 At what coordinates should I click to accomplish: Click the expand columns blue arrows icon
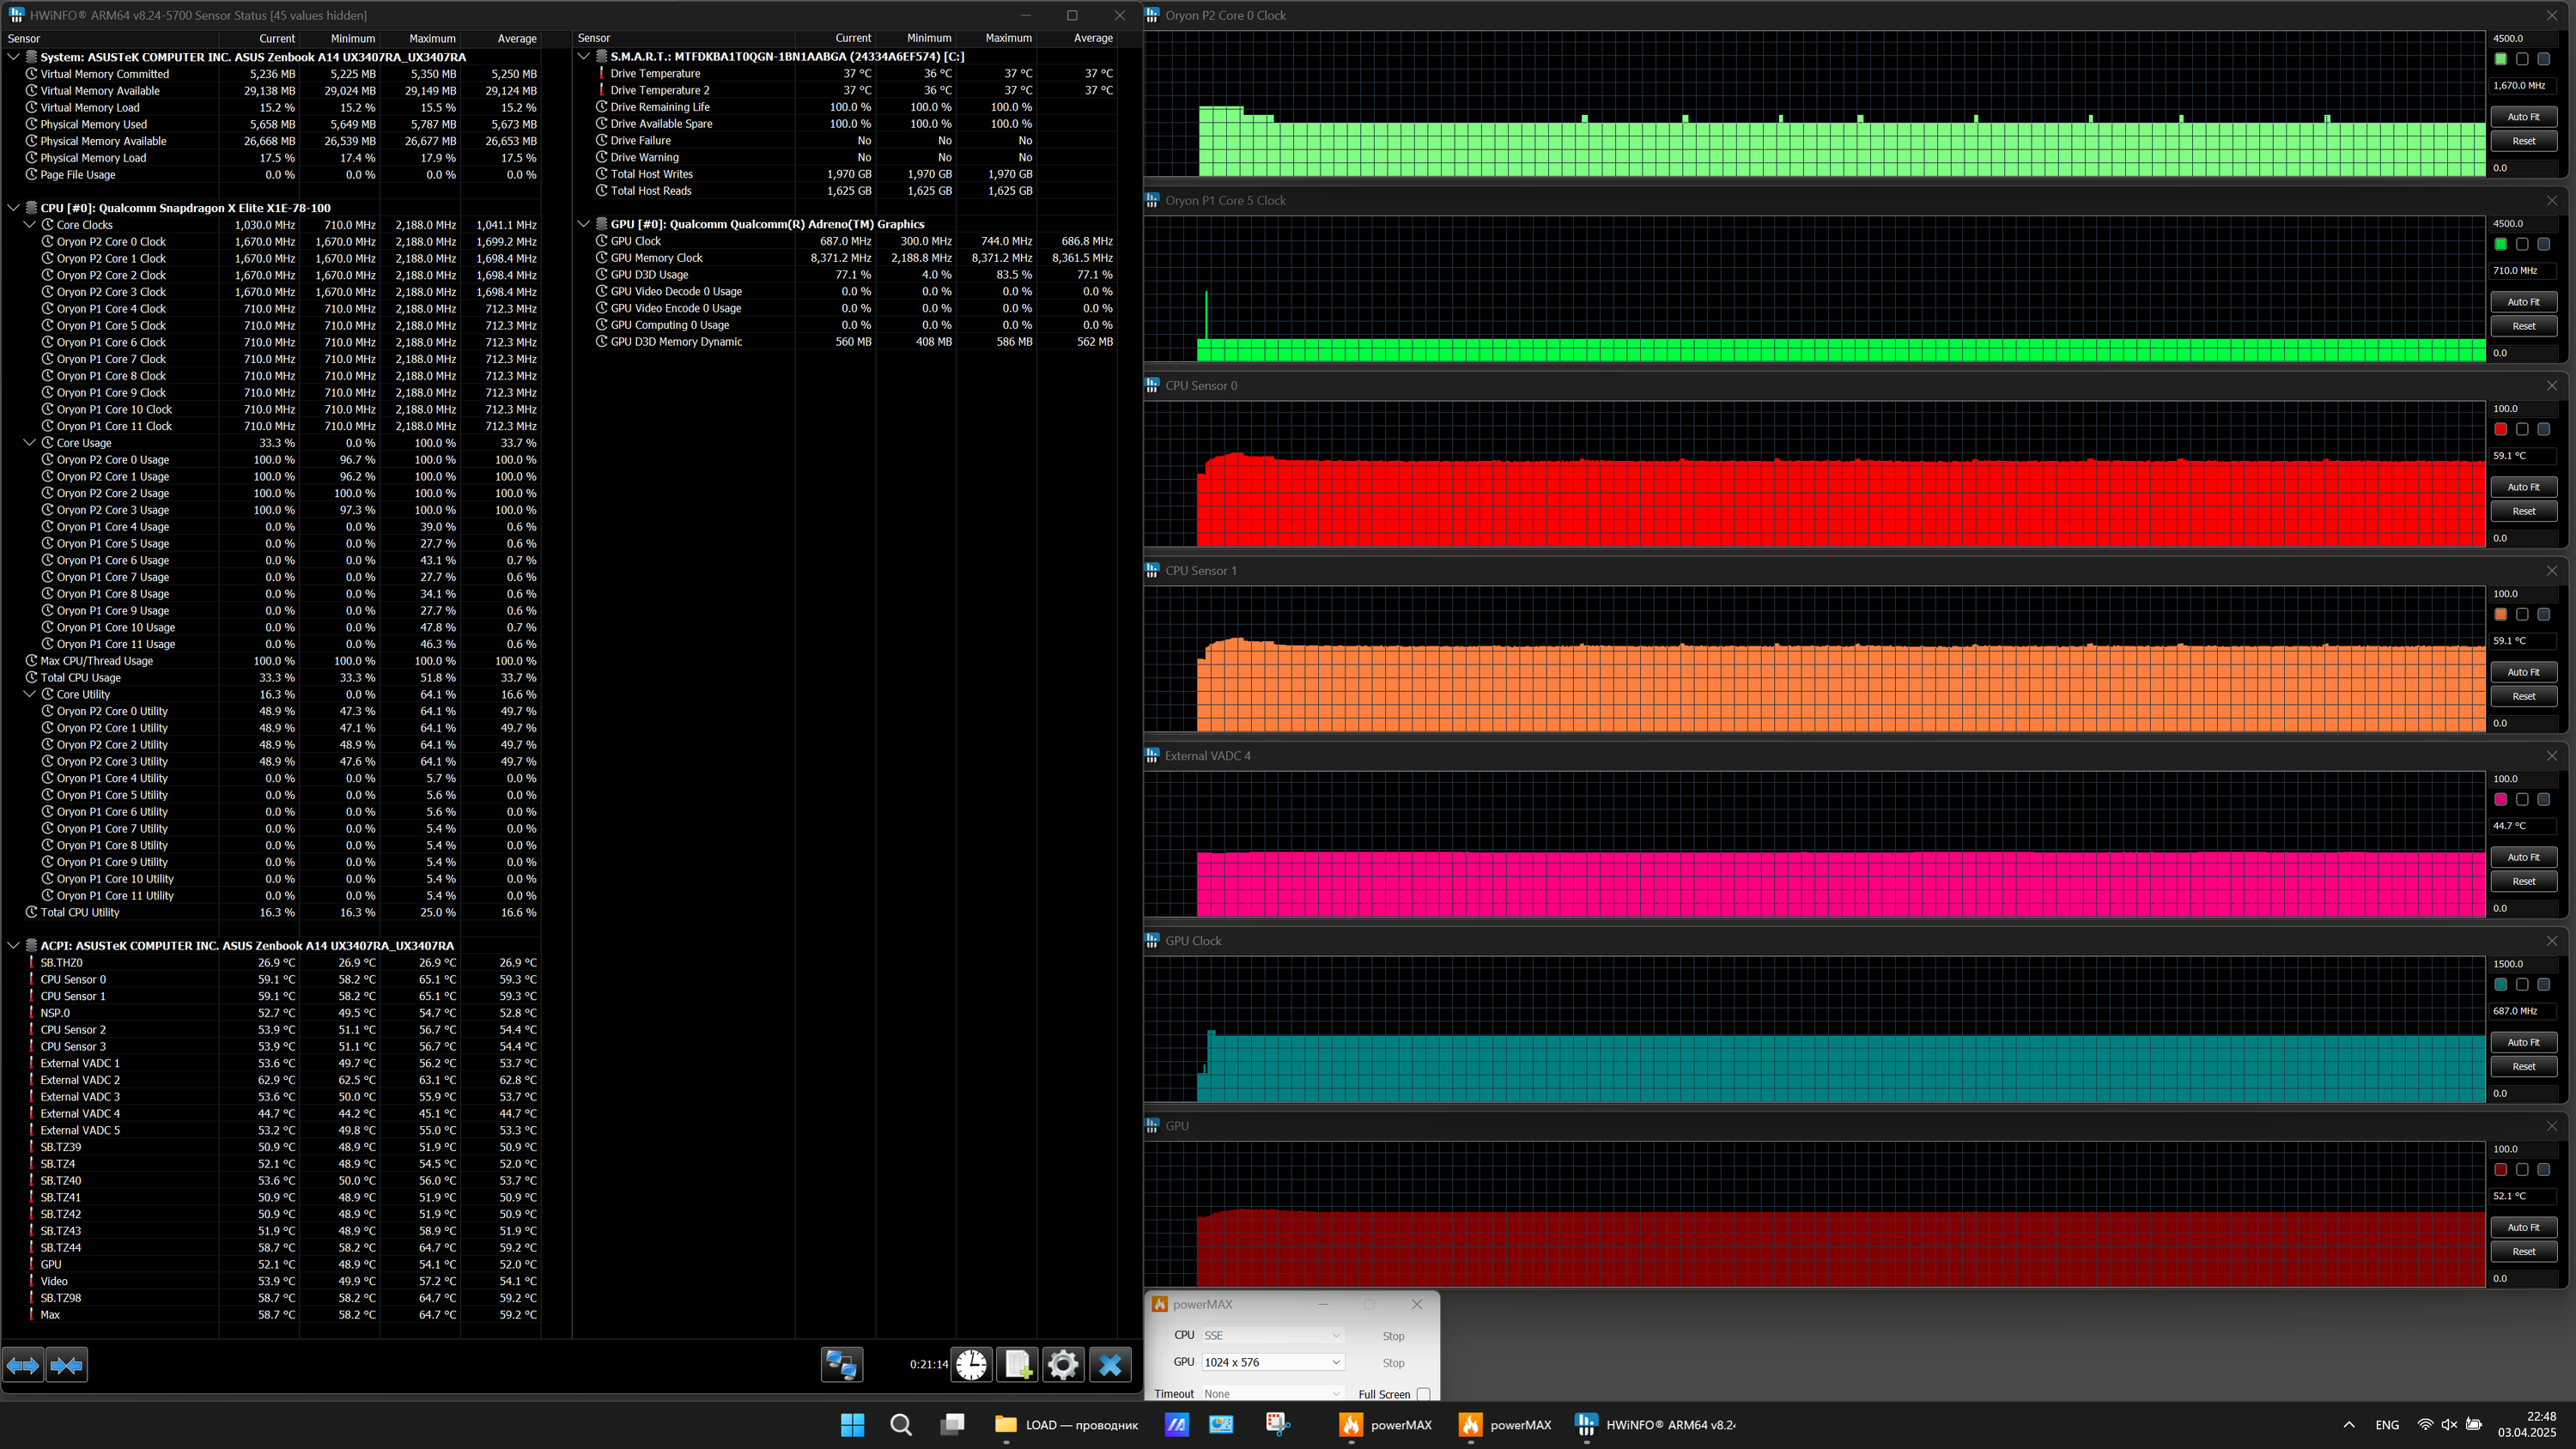(23, 1365)
